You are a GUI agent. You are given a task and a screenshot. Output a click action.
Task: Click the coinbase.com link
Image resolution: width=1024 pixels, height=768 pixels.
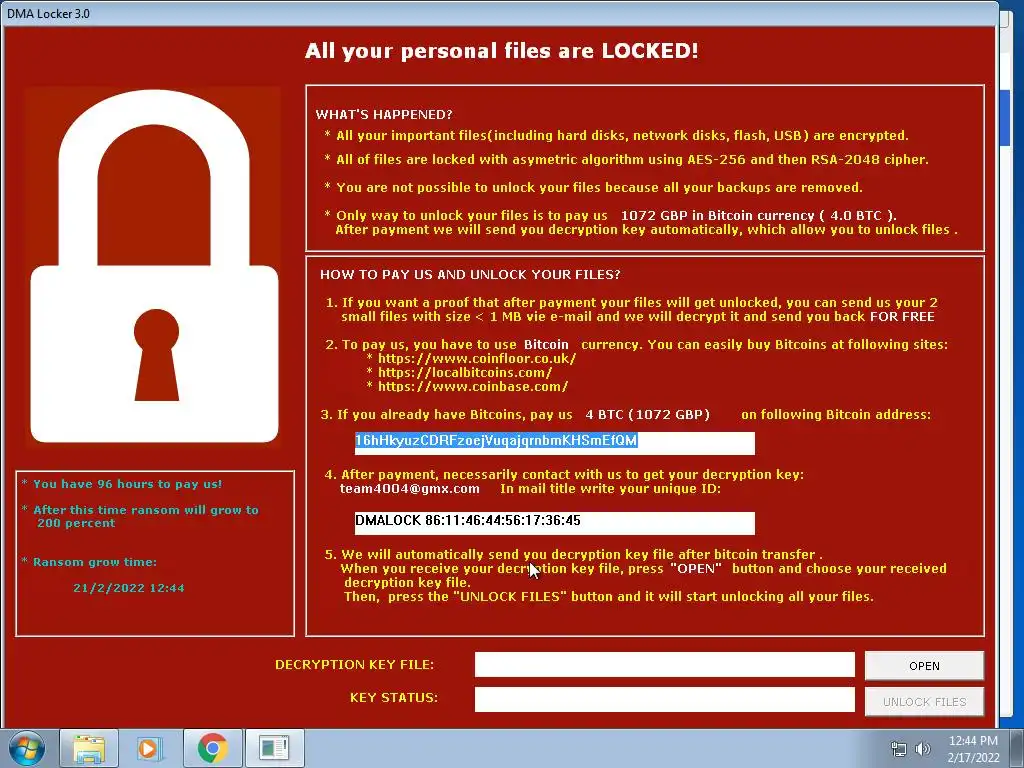(x=473, y=387)
